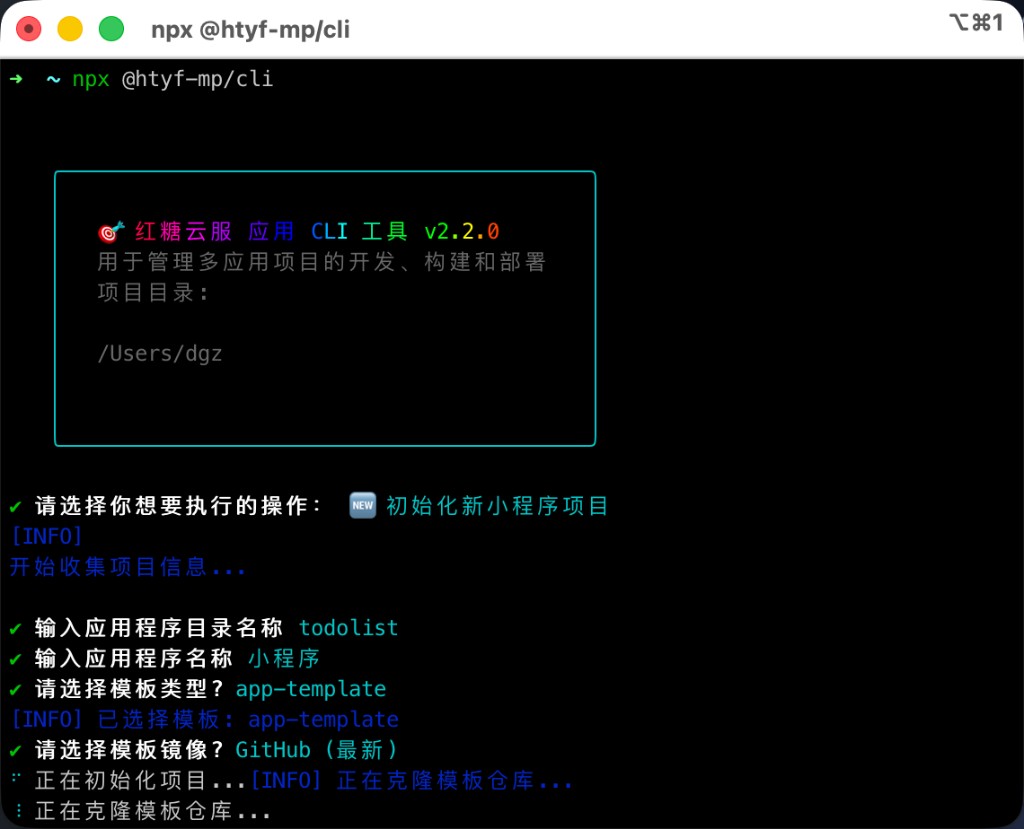This screenshot has height=829, width=1024.
Task: Click the ⌥⌘1 shortcut indicator in title bar
Action: (975, 23)
